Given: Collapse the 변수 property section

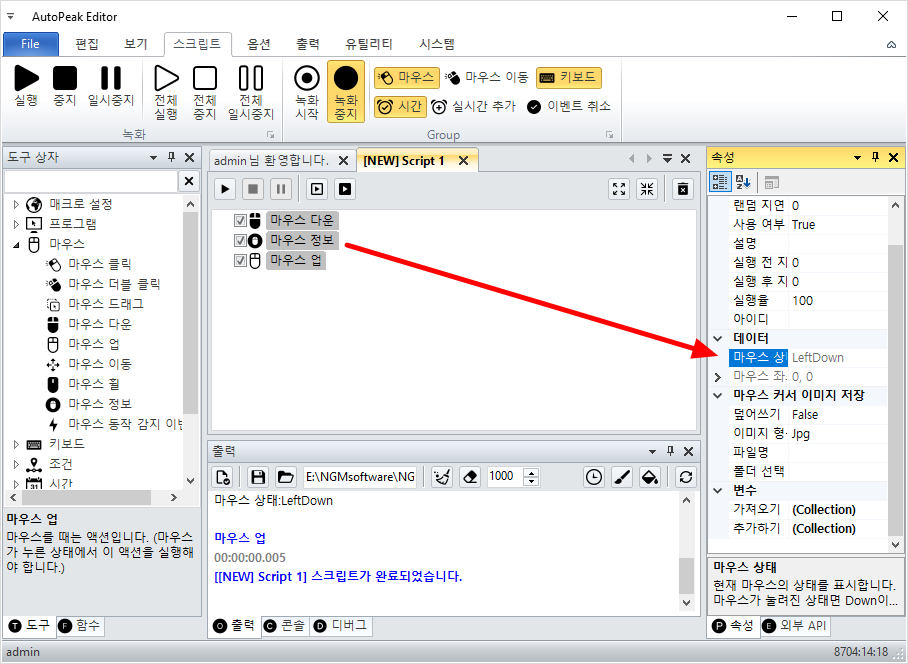Looking at the screenshot, I should 718,491.
